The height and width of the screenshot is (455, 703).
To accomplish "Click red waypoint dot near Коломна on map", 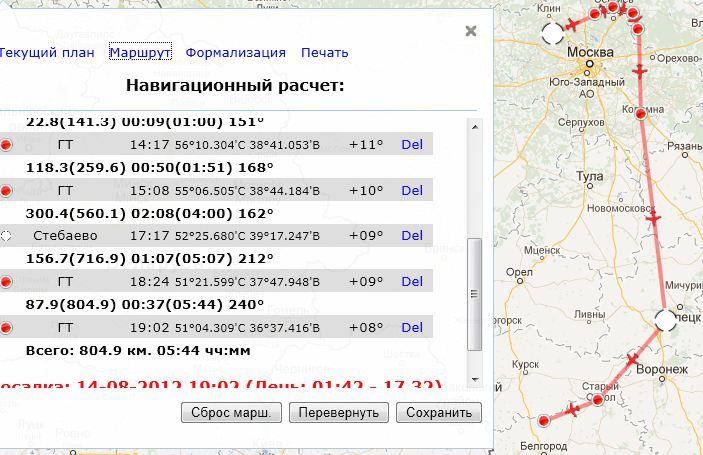I will 642,115.
